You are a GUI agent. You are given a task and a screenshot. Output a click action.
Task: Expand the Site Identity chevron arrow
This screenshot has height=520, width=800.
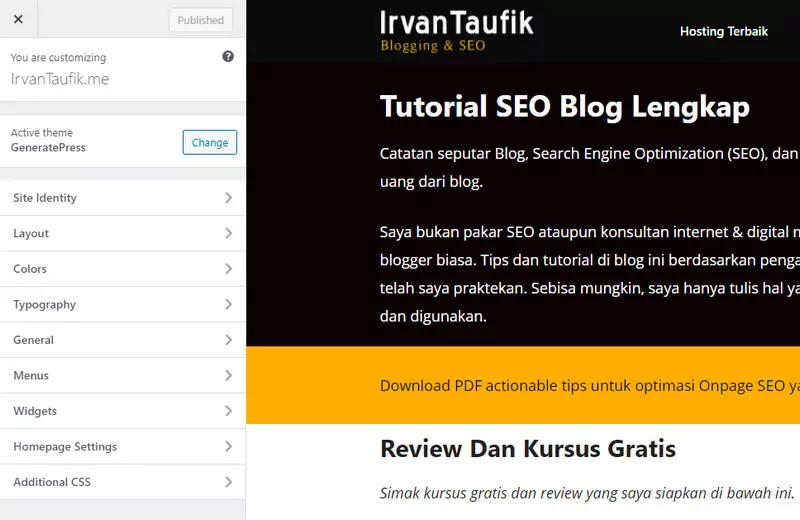point(229,198)
